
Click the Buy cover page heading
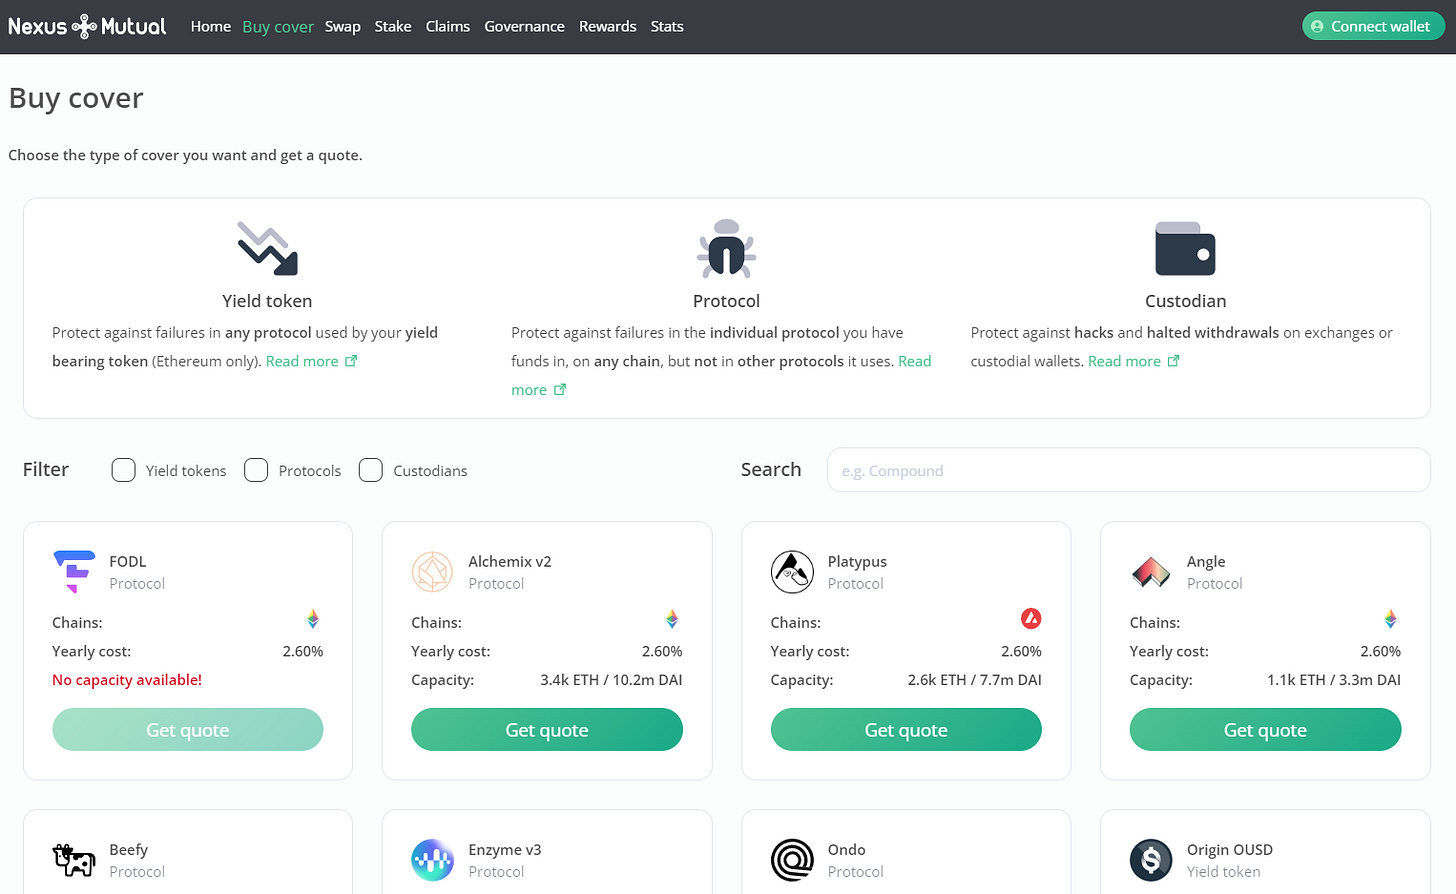pos(76,98)
